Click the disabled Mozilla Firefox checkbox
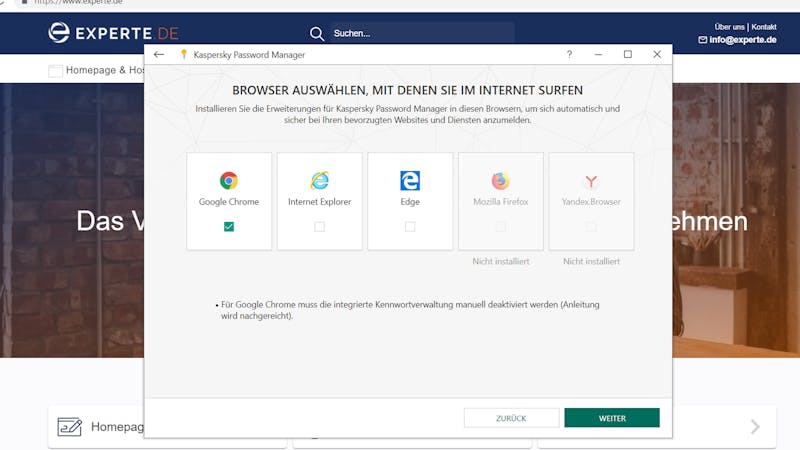Image resolution: width=800 pixels, height=450 pixels. (x=501, y=227)
